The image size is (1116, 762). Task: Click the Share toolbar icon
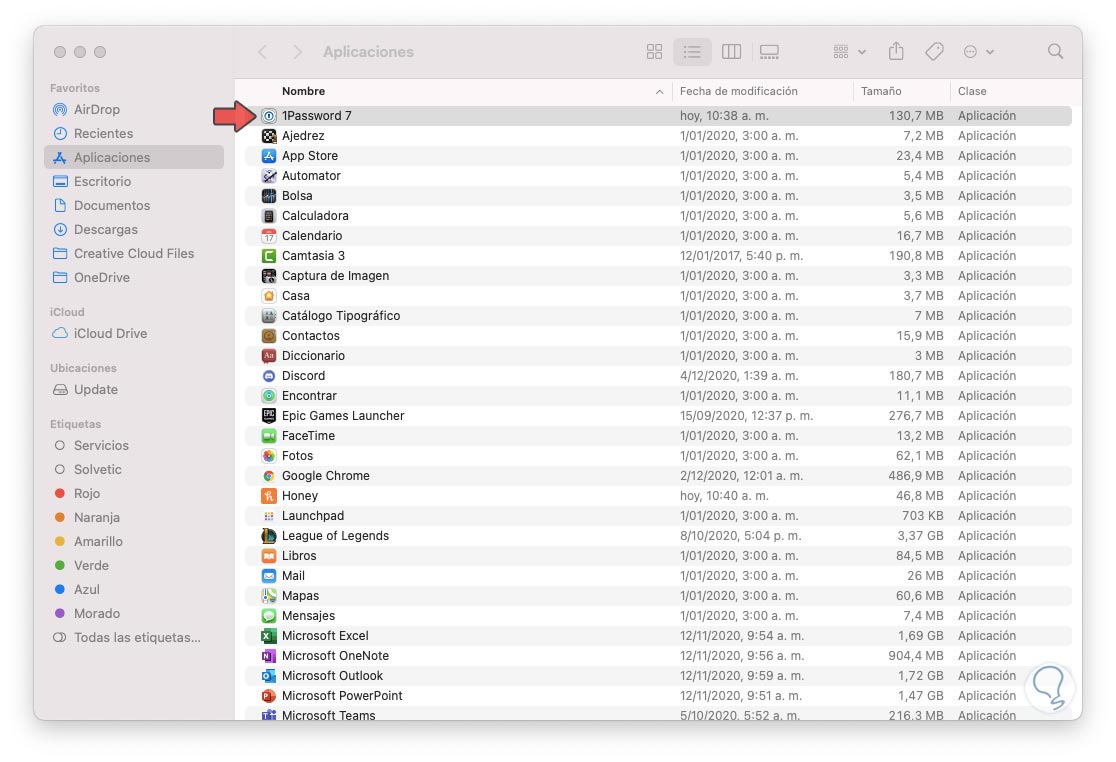coord(896,51)
